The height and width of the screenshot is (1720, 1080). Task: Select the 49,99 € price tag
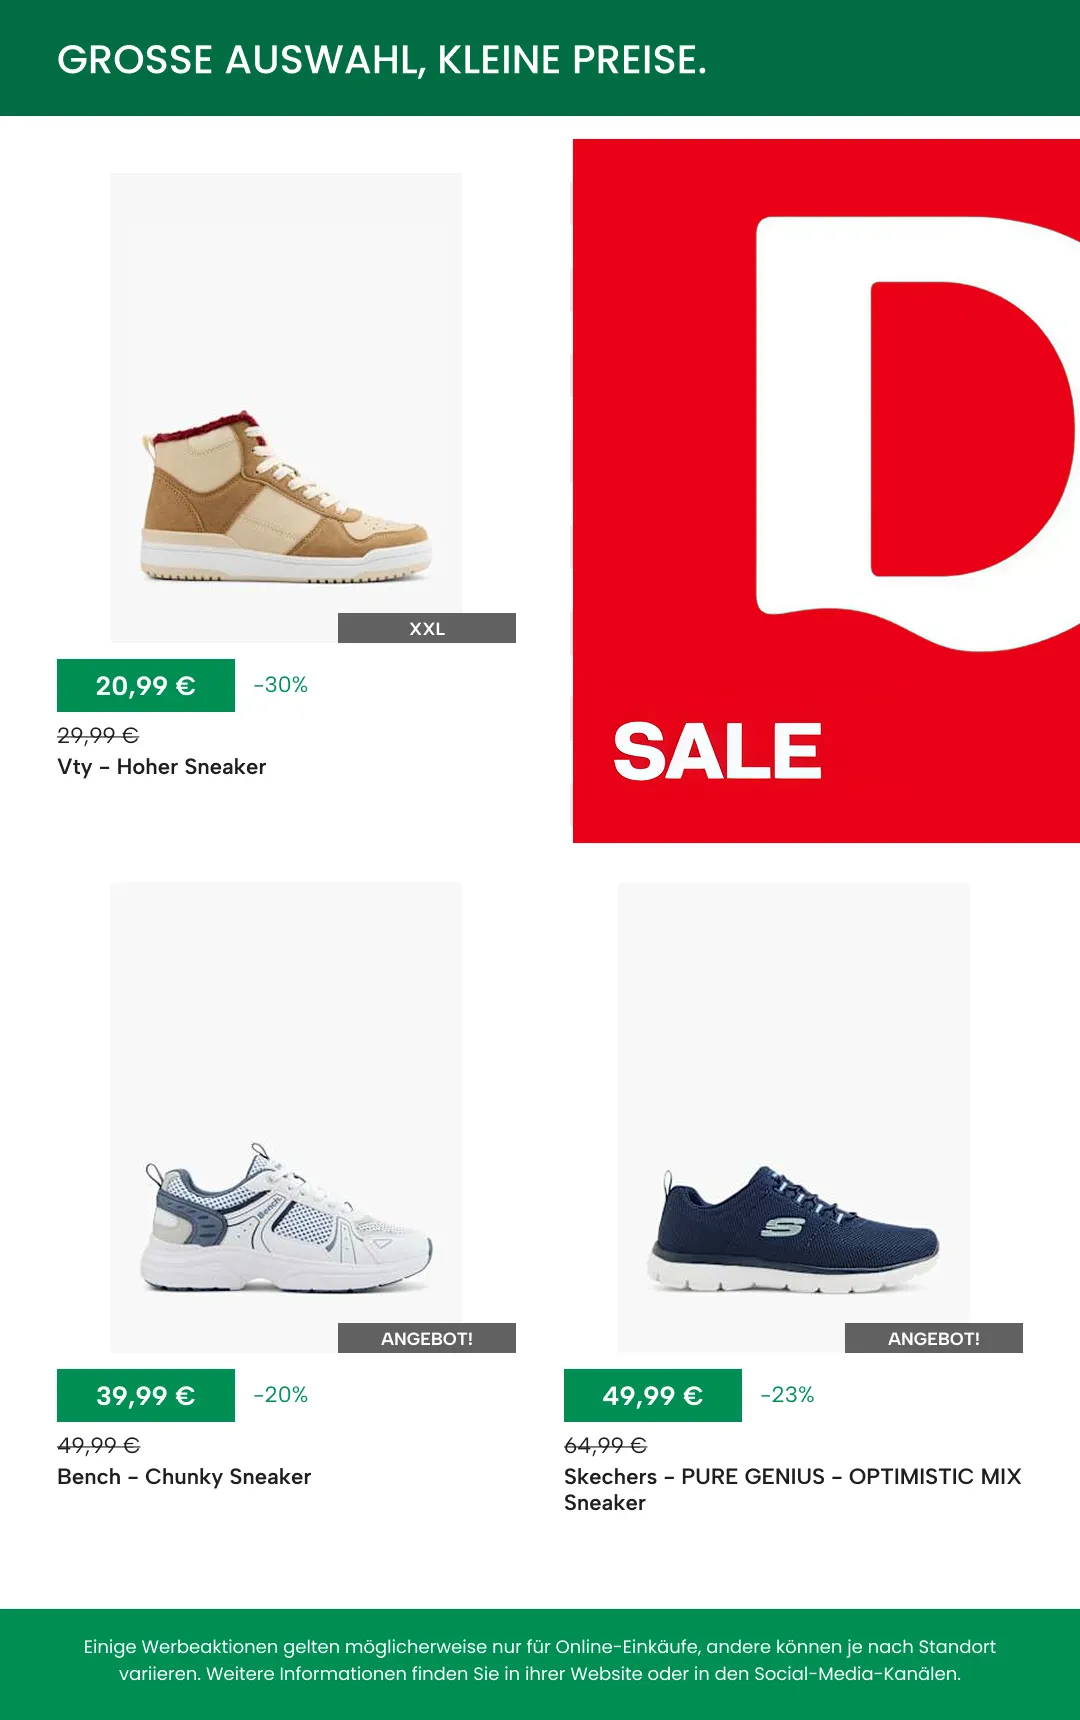(653, 1395)
